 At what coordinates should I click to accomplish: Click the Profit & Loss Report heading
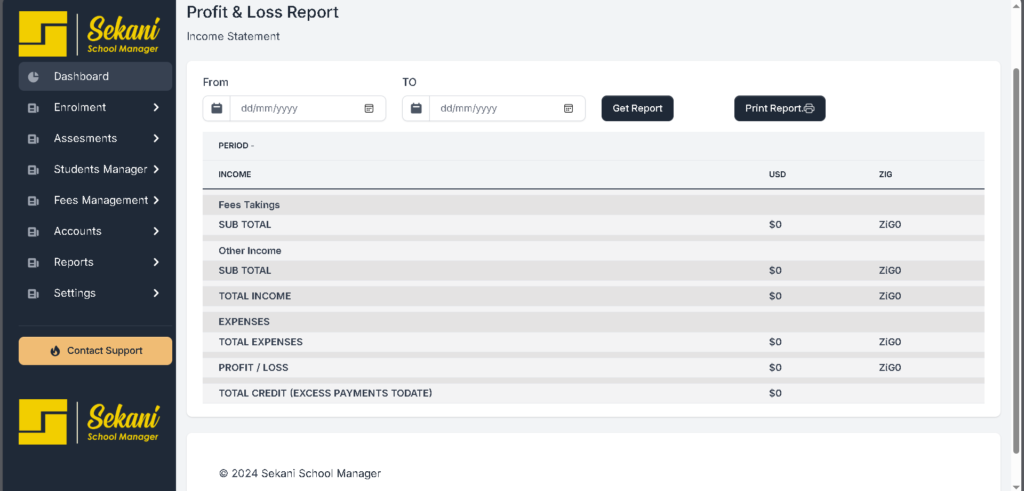pyautogui.click(x=263, y=12)
